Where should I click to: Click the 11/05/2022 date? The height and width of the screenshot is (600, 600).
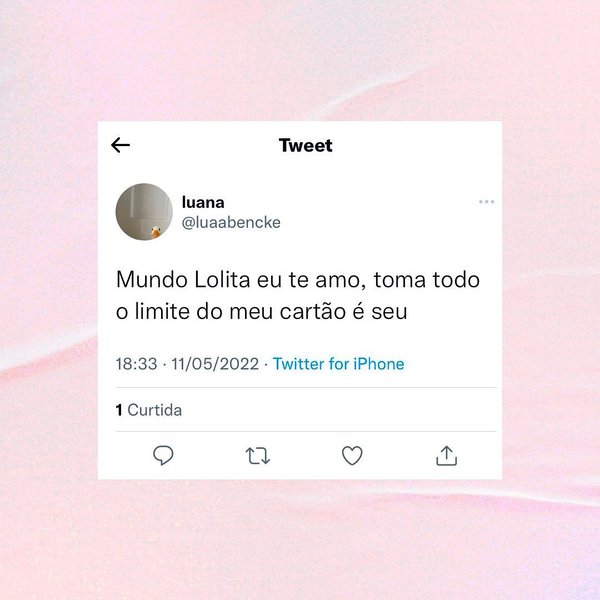pyautogui.click(x=215, y=364)
